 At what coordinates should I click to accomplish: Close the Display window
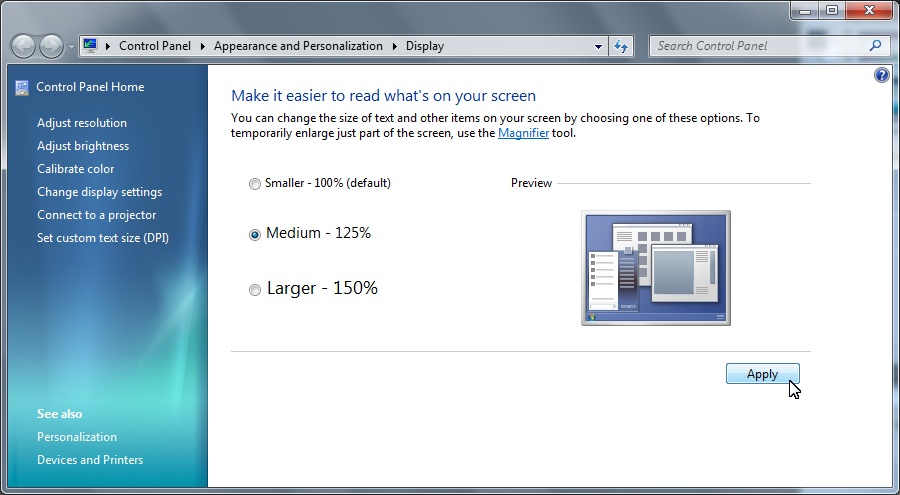point(869,10)
